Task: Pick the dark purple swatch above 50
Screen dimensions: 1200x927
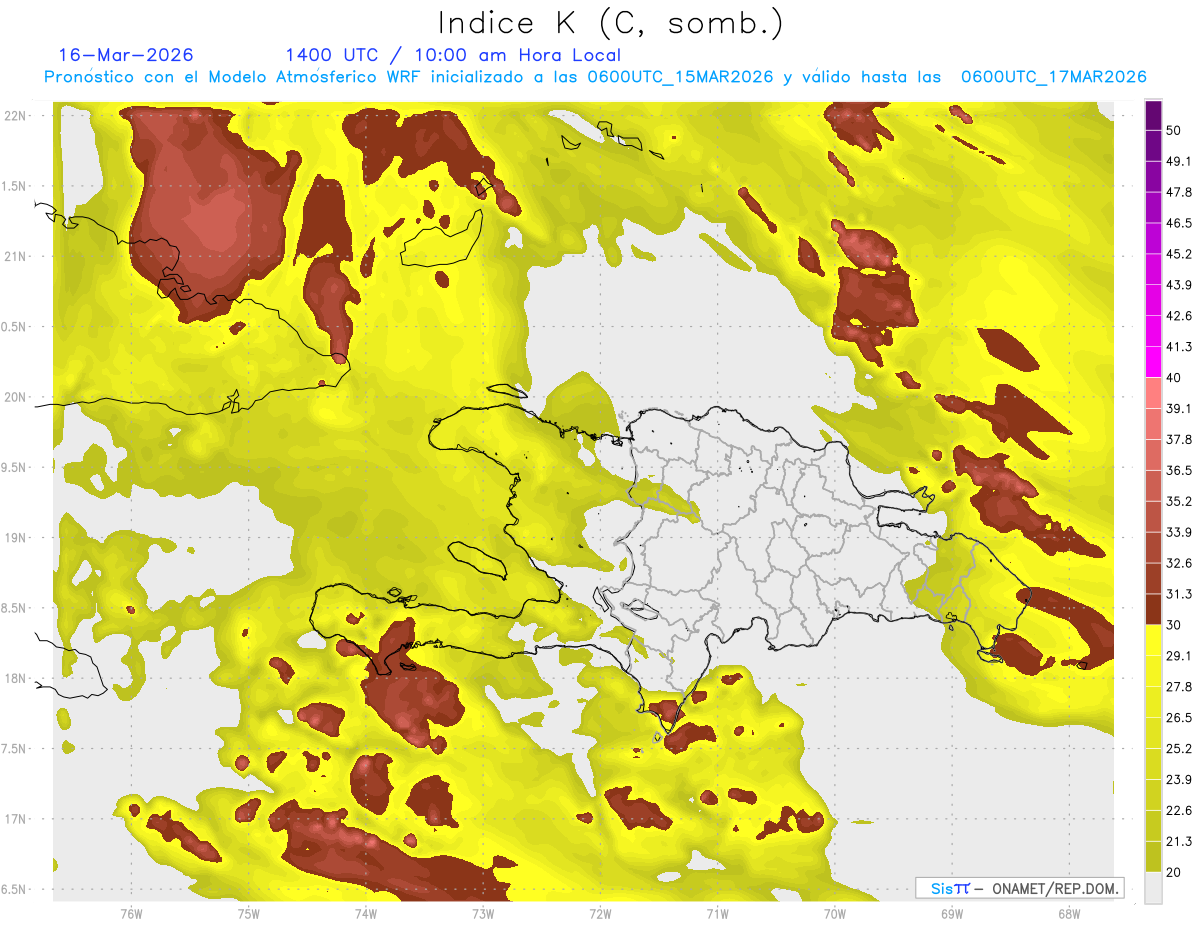Action: pos(1153,115)
